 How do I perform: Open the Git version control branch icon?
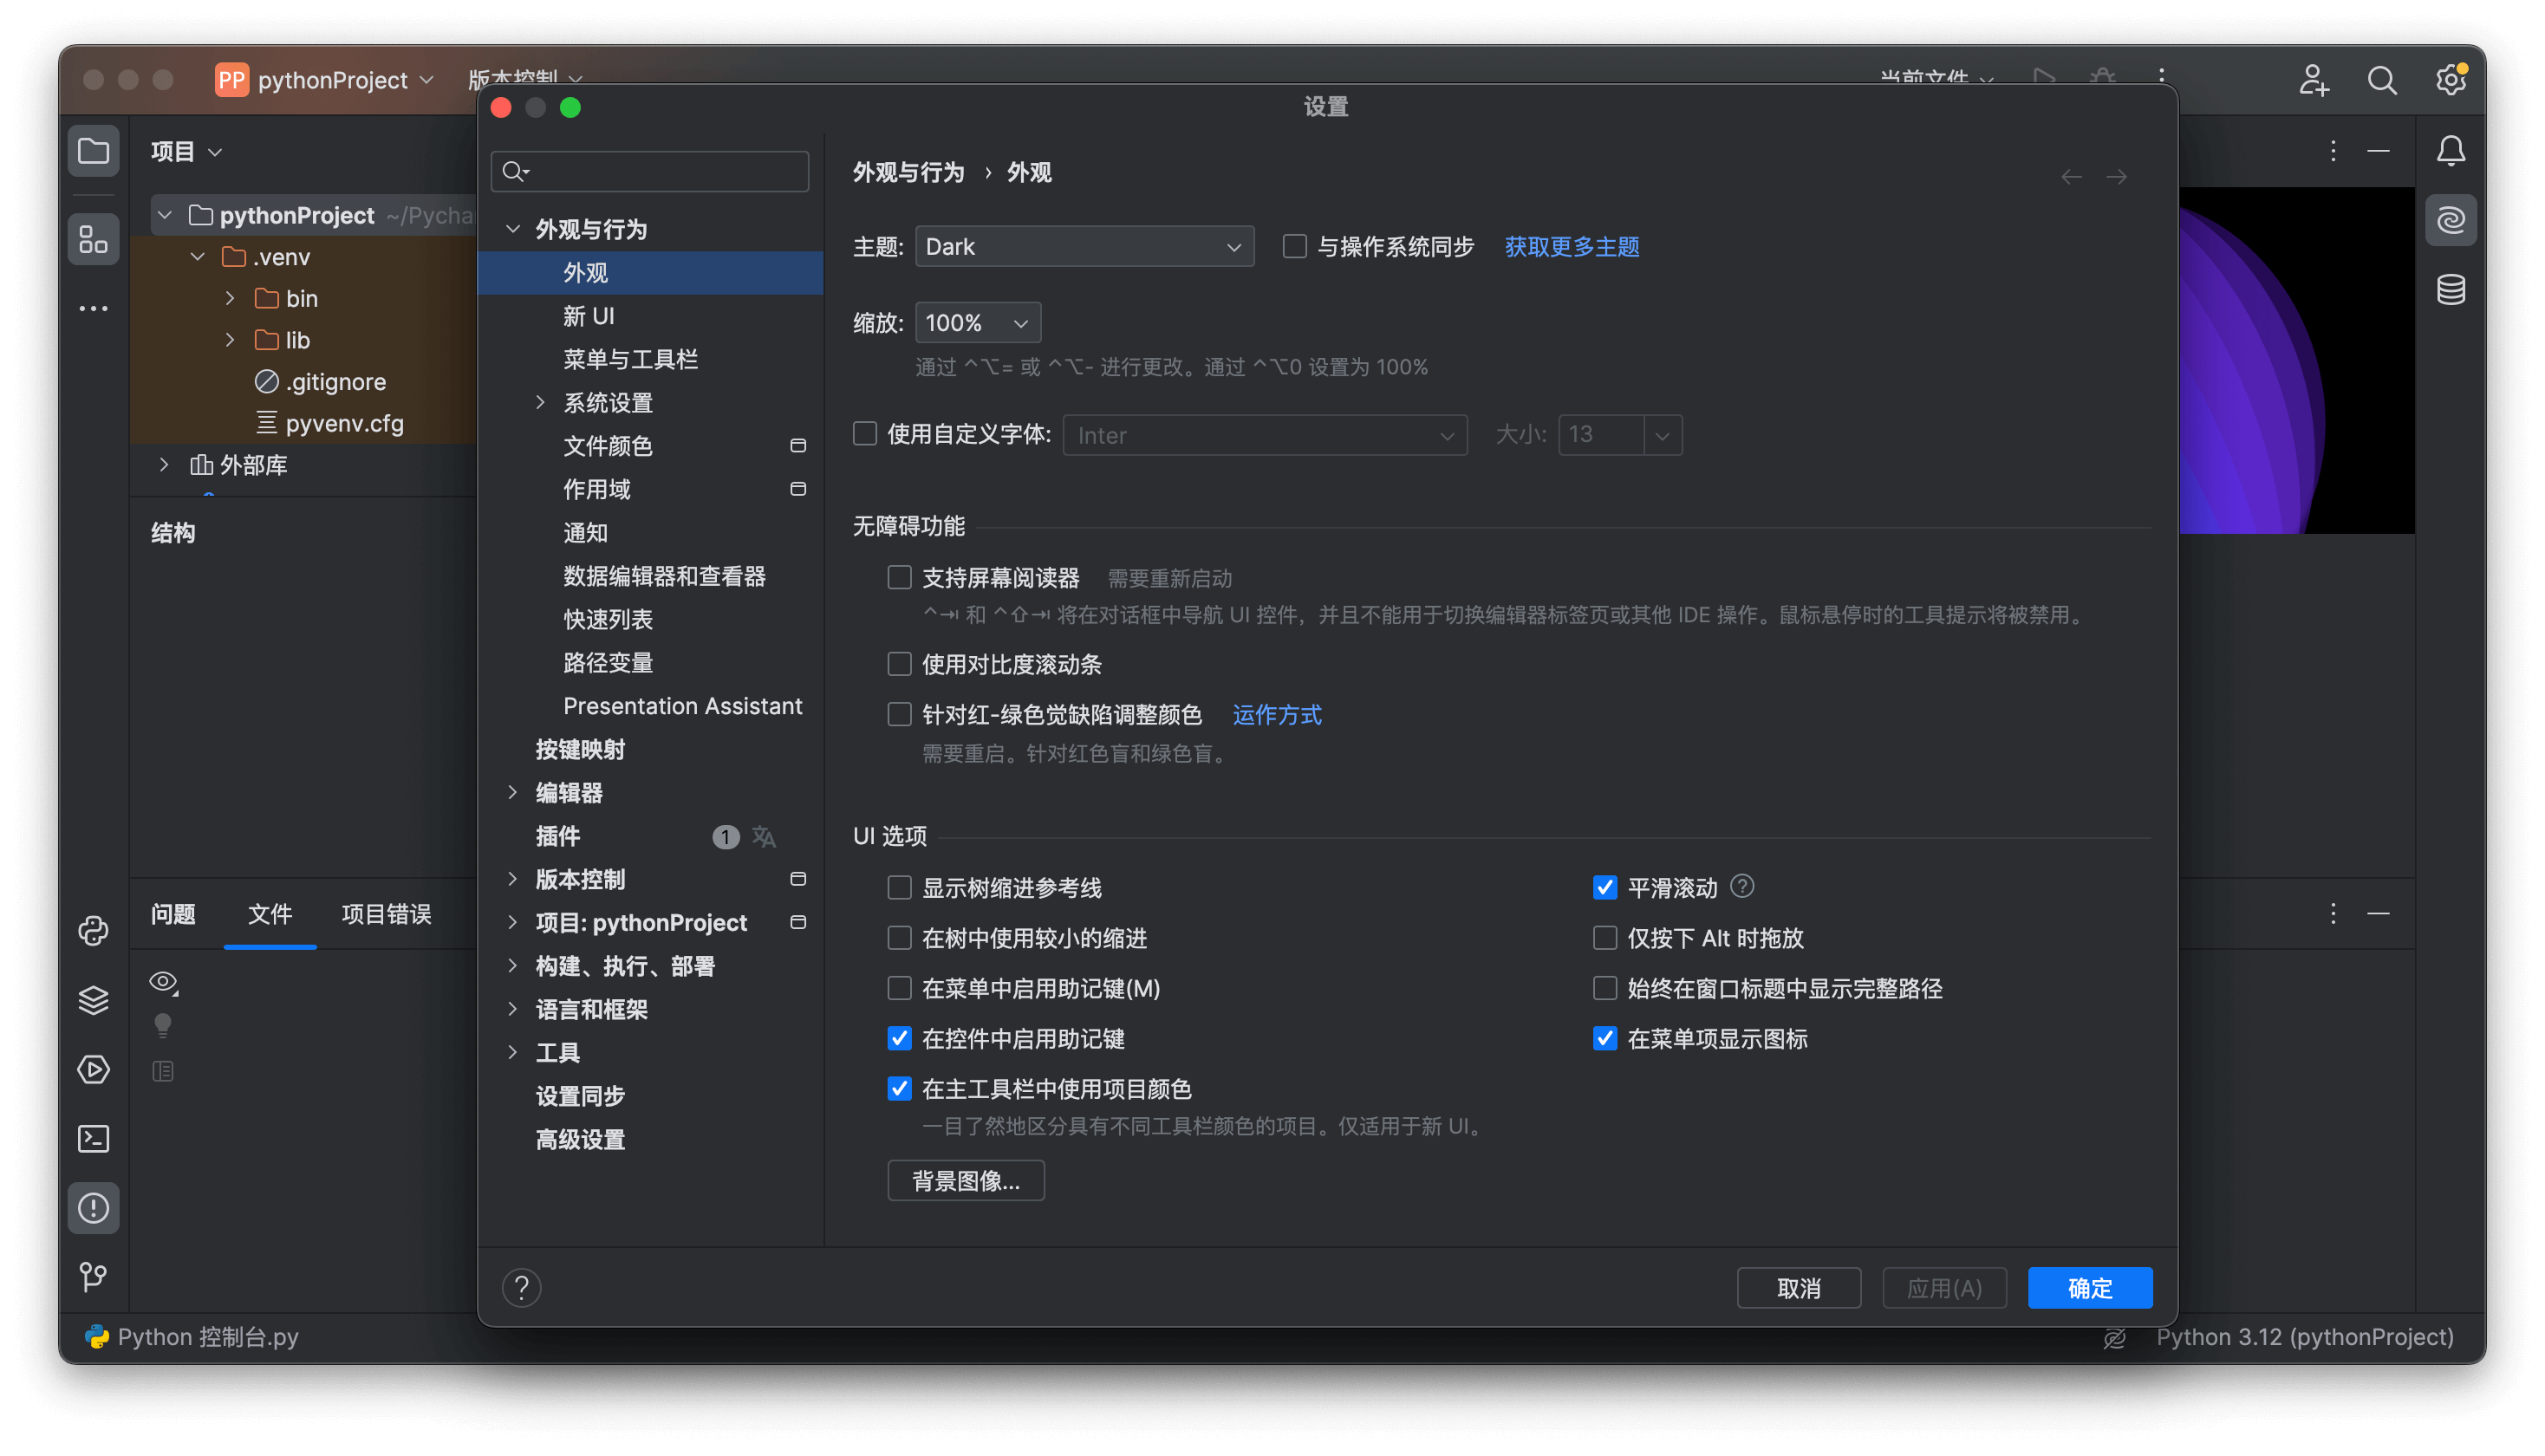point(93,1277)
